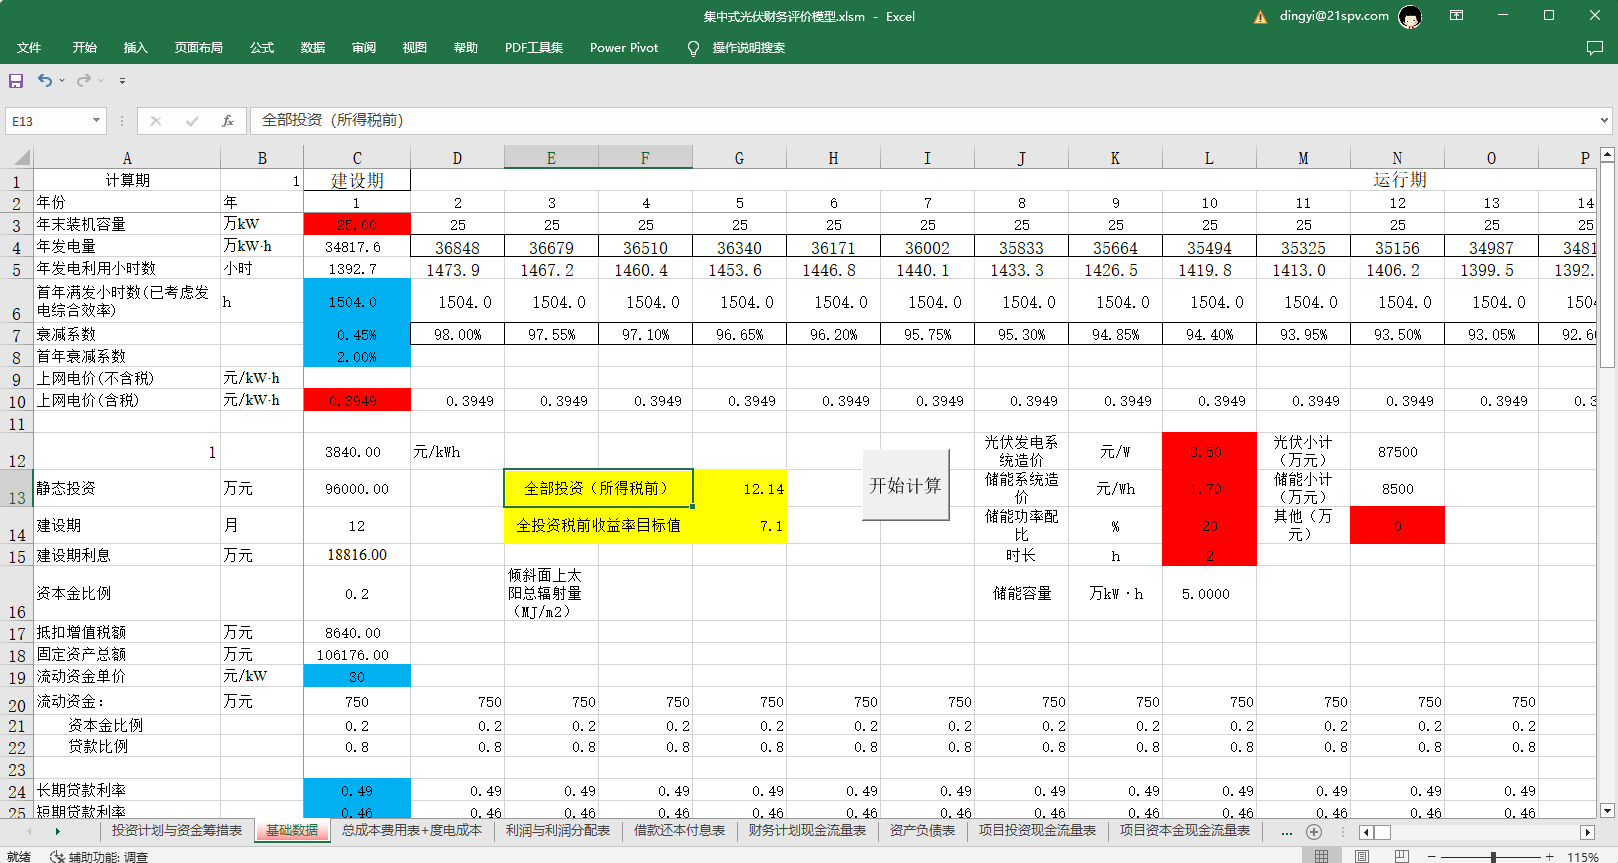
Task: Click the zoom slider handle
Action: pos(1493,857)
